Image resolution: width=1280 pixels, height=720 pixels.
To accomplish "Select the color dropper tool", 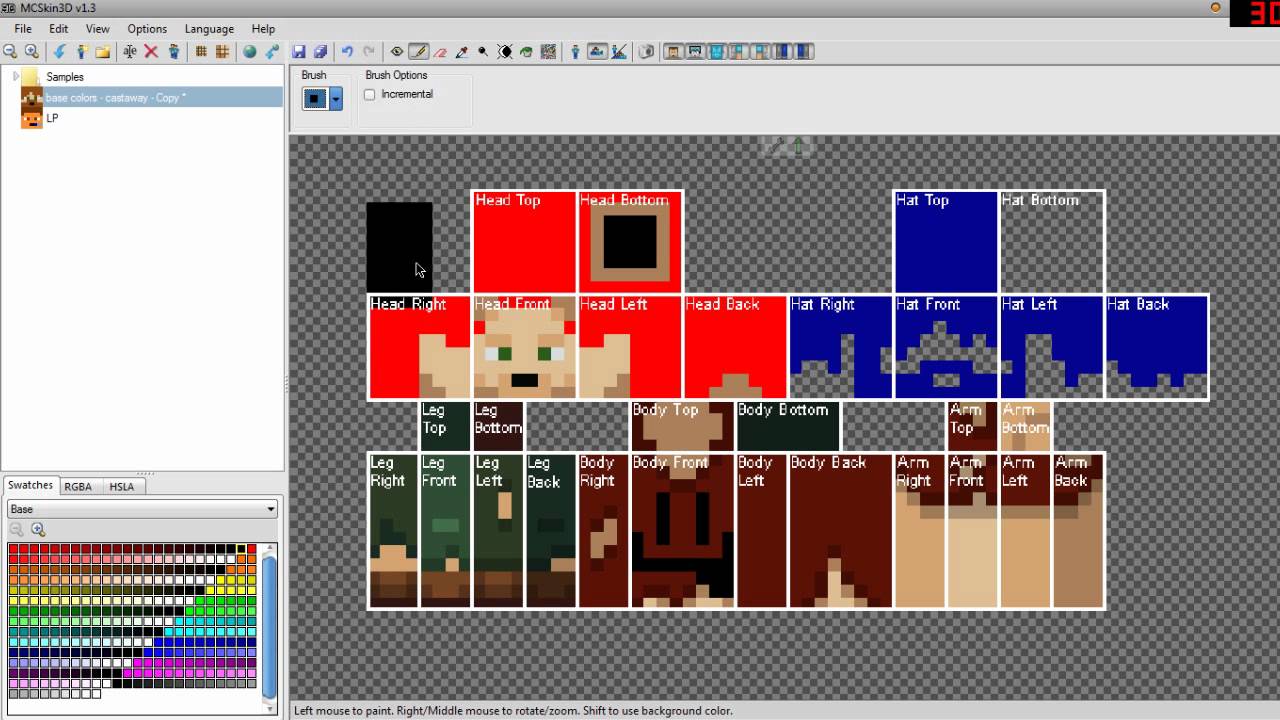I will 462,52.
